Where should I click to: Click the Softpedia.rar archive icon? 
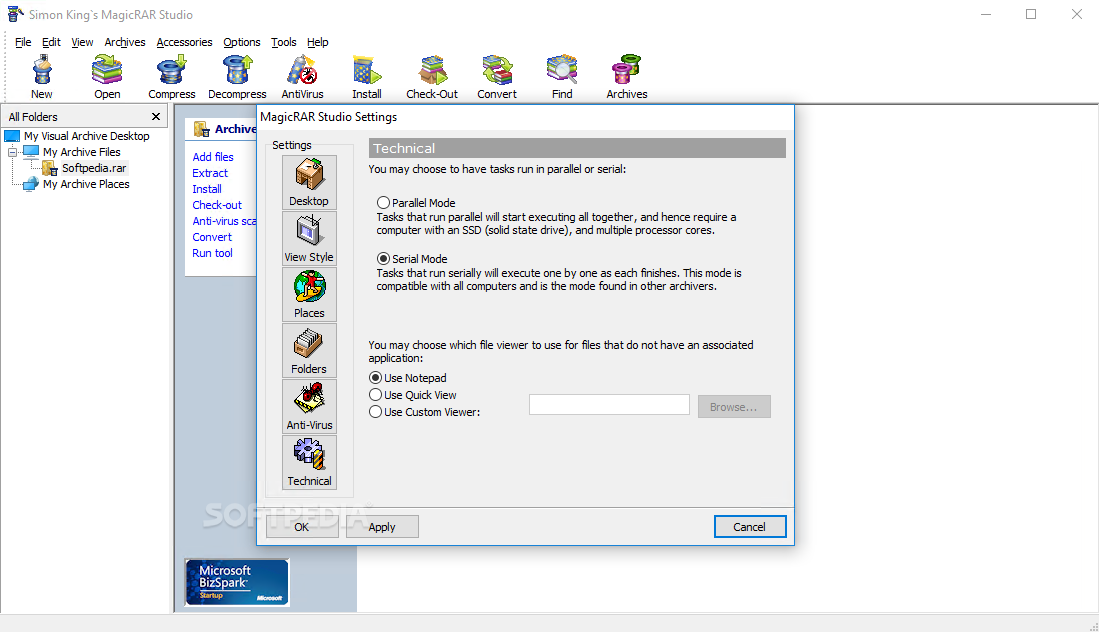coord(50,168)
